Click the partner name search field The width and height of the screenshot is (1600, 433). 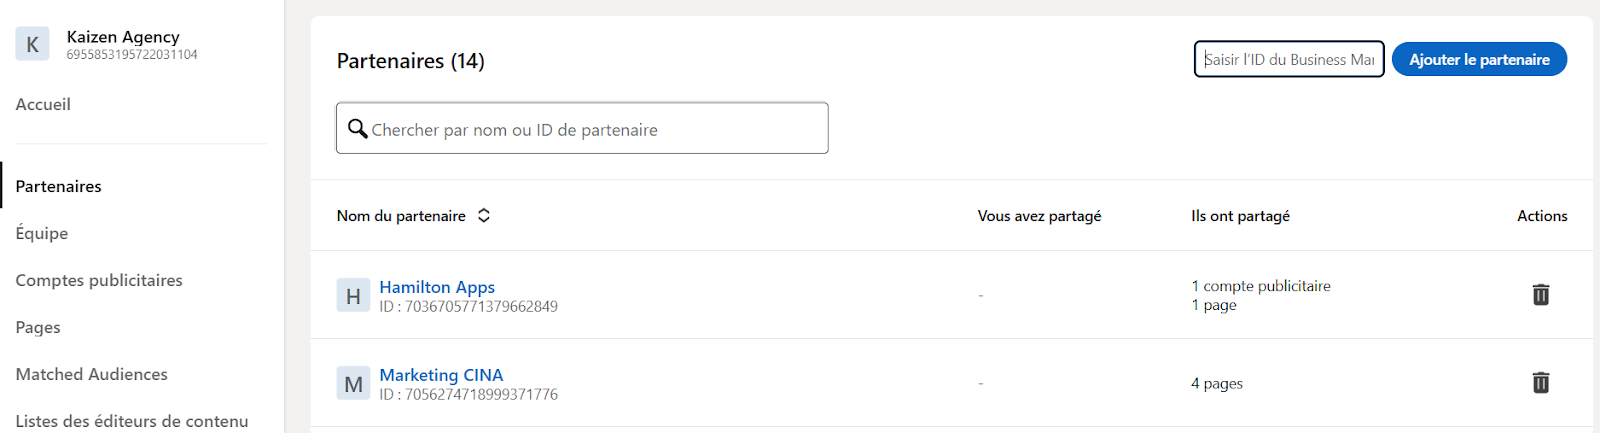pos(582,128)
